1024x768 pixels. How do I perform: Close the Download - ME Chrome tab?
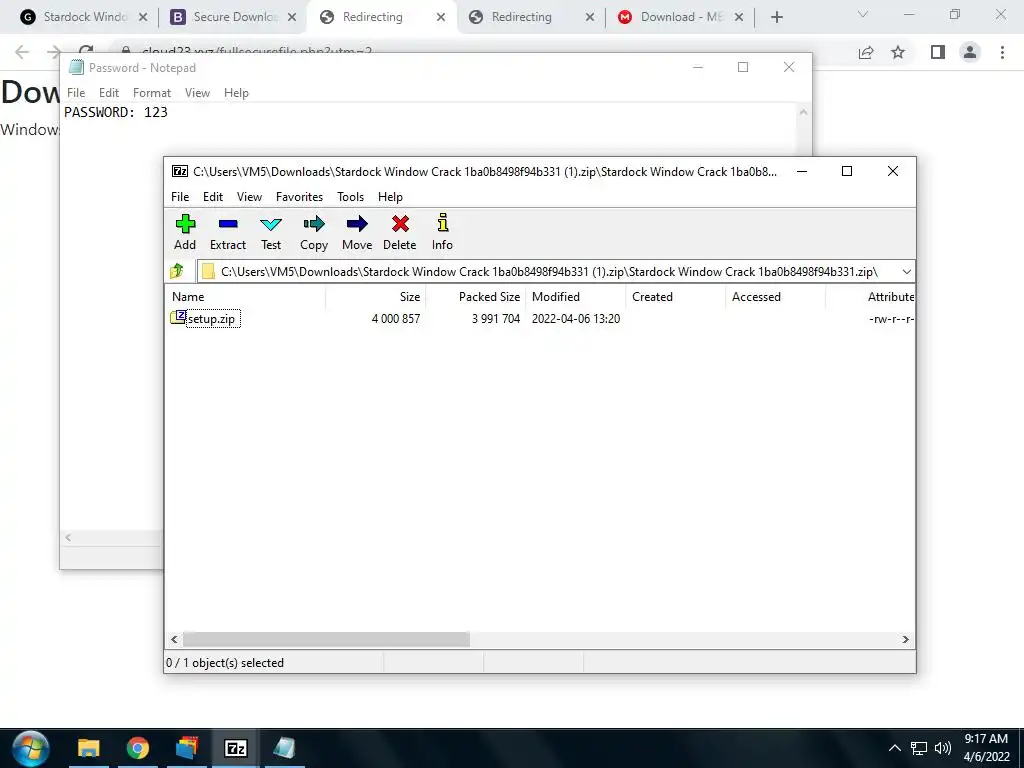click(739, 17)
